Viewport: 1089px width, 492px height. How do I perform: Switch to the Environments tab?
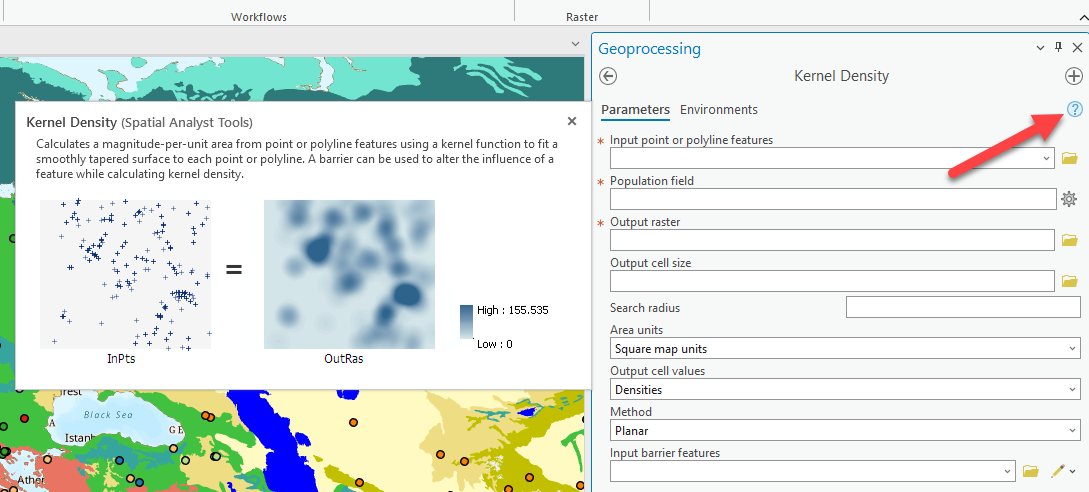tap(718, 110)
